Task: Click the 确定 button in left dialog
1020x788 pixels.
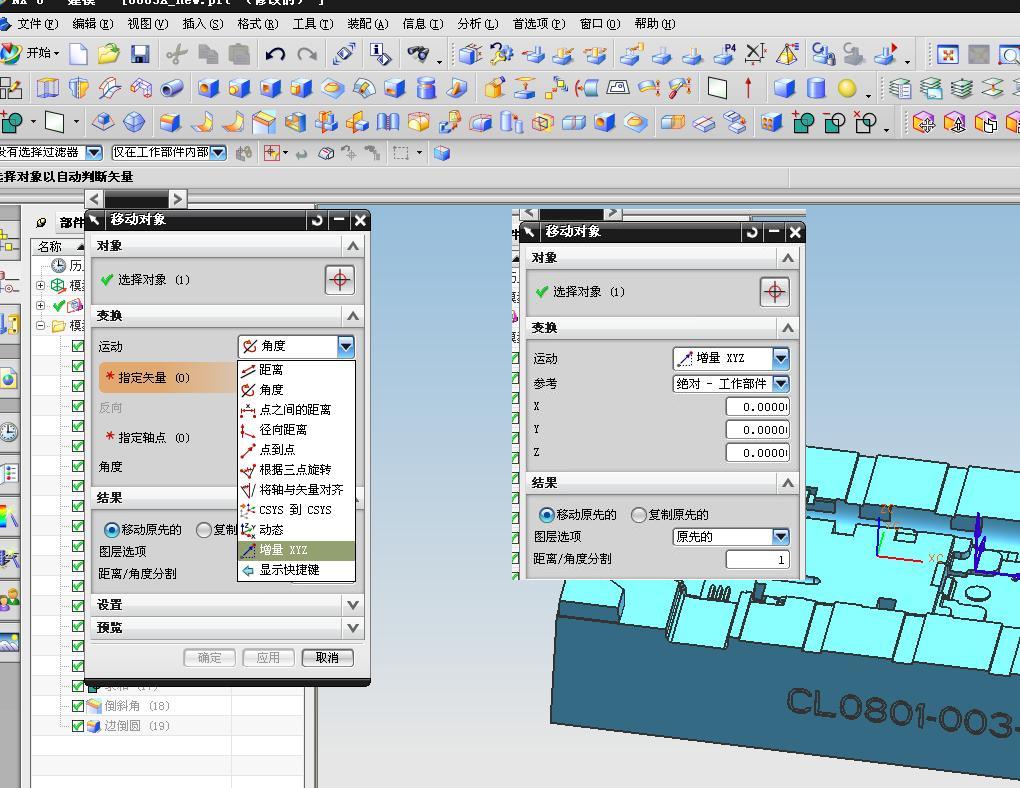Action: (x=209, y=658)
